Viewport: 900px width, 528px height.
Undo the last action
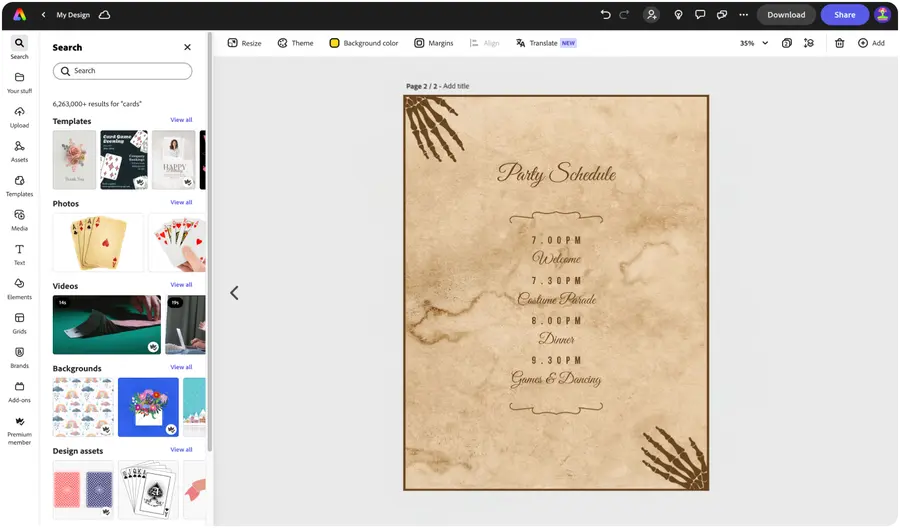(606, 15)
